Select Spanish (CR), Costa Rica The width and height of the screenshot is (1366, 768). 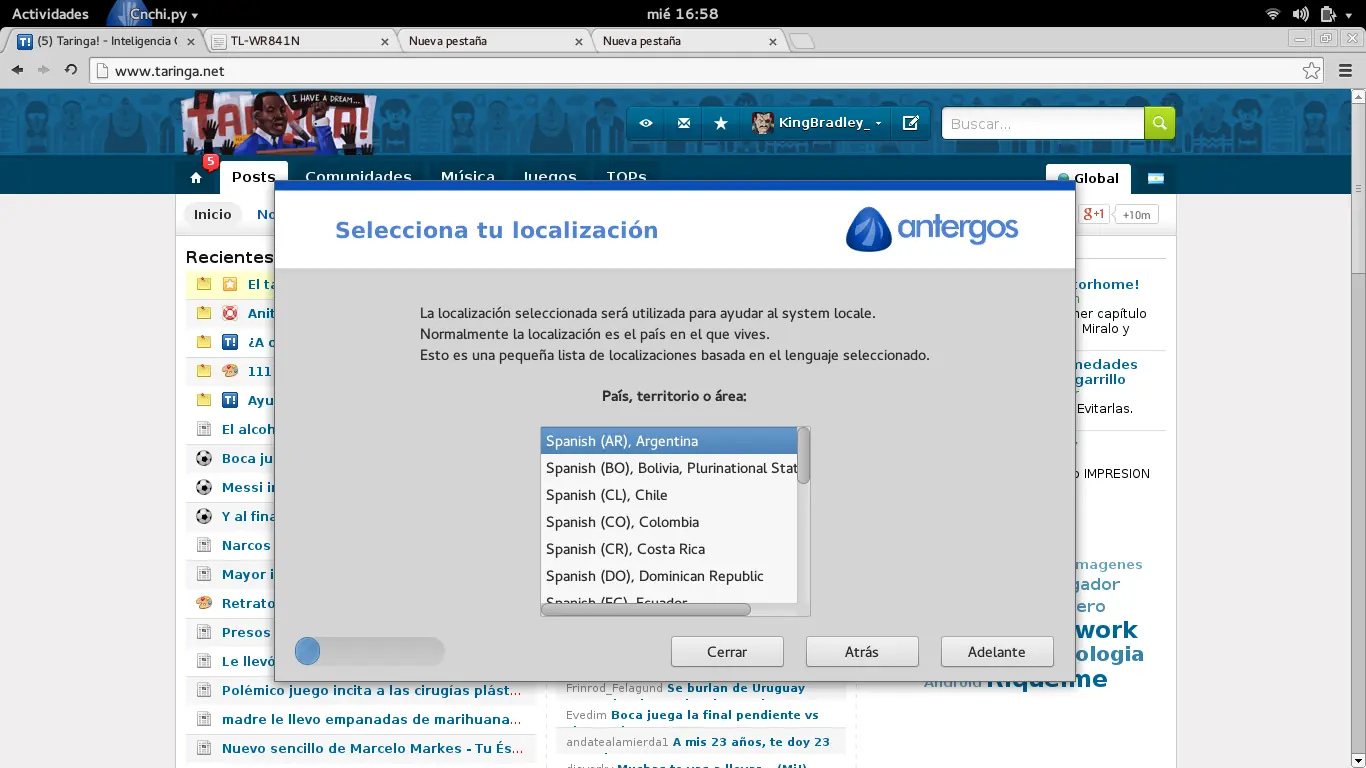(669, 549)
